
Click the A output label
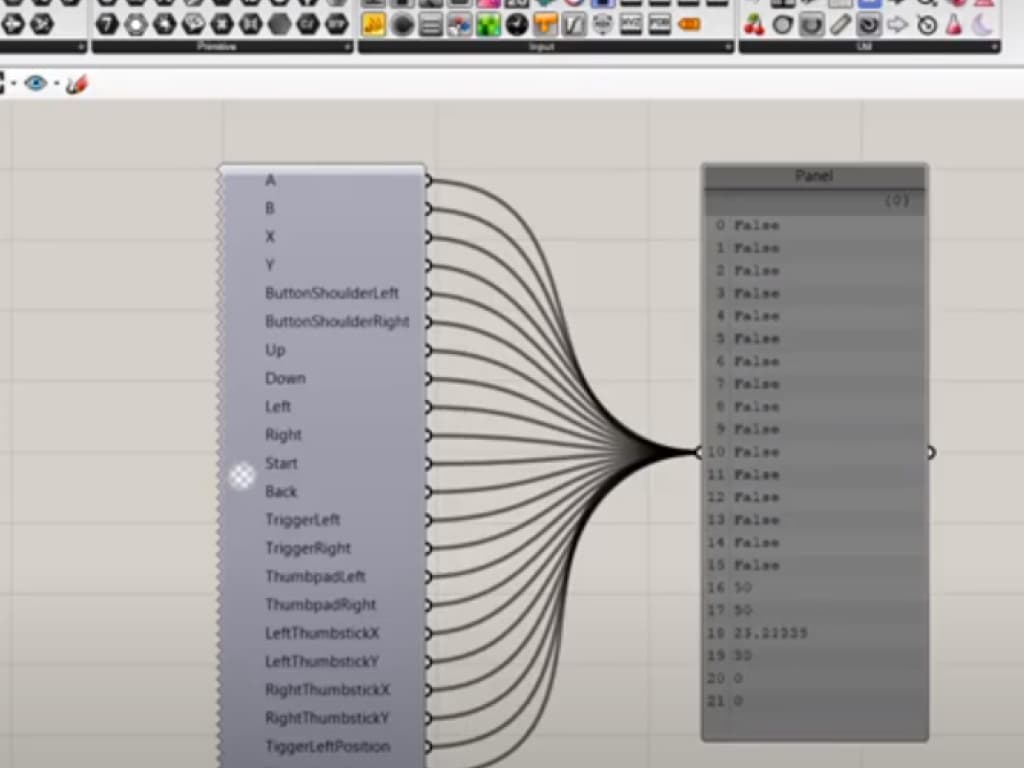pos(270,180)
